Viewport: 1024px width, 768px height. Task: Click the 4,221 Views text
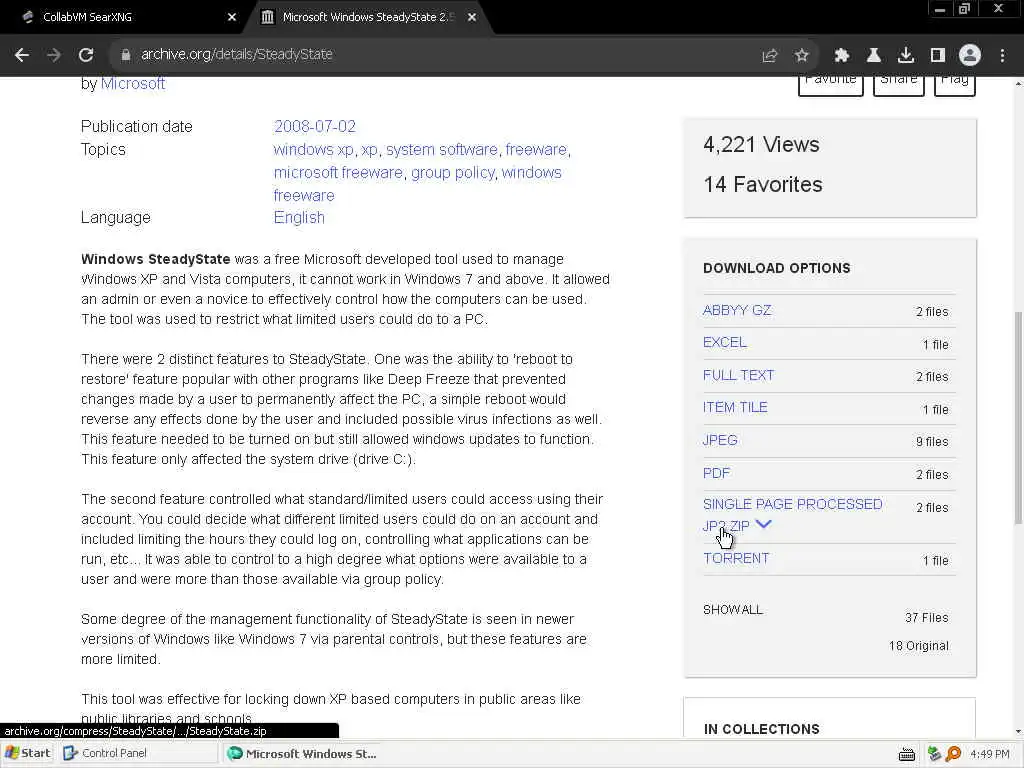(761, 144)
